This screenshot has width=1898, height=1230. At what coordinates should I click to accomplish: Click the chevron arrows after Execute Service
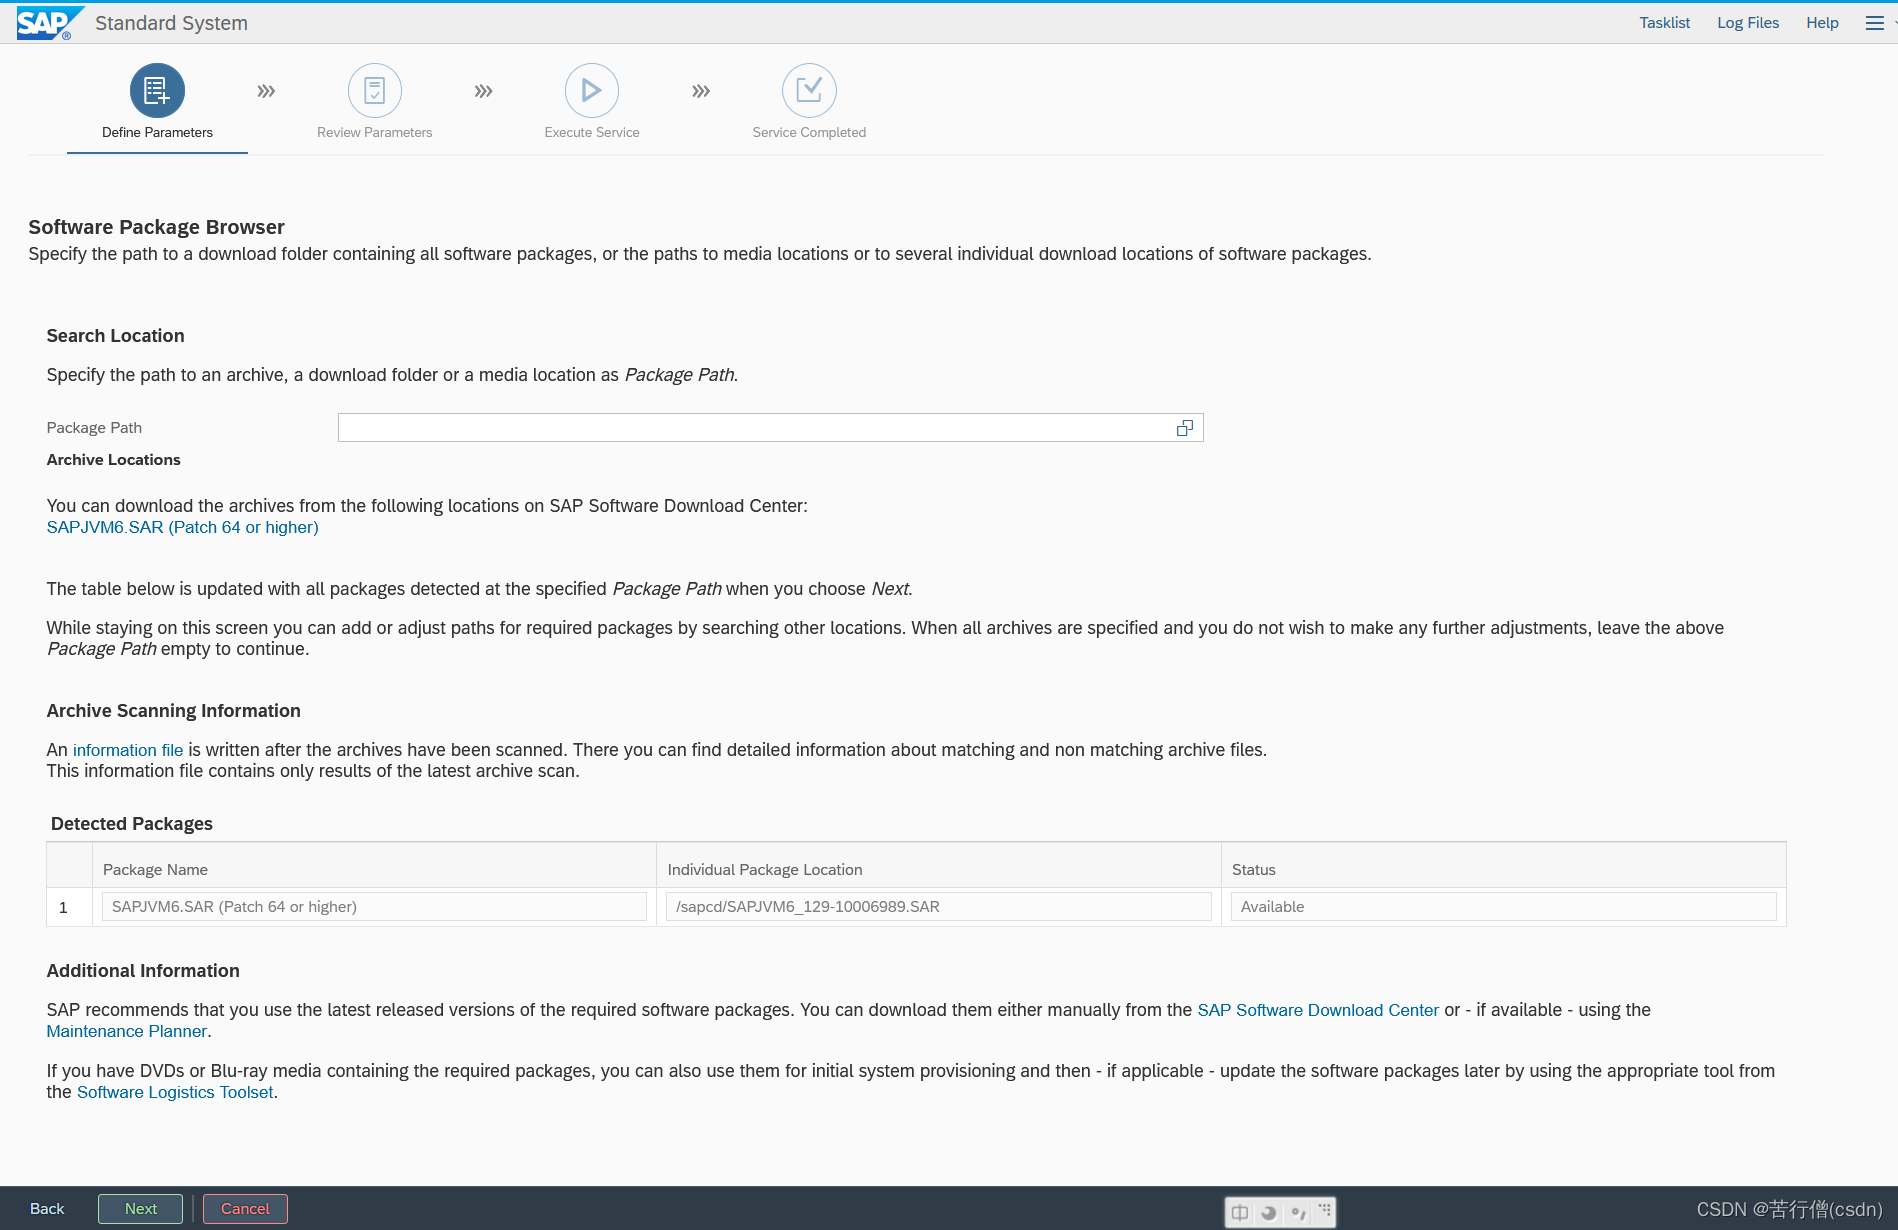point(701,91)
